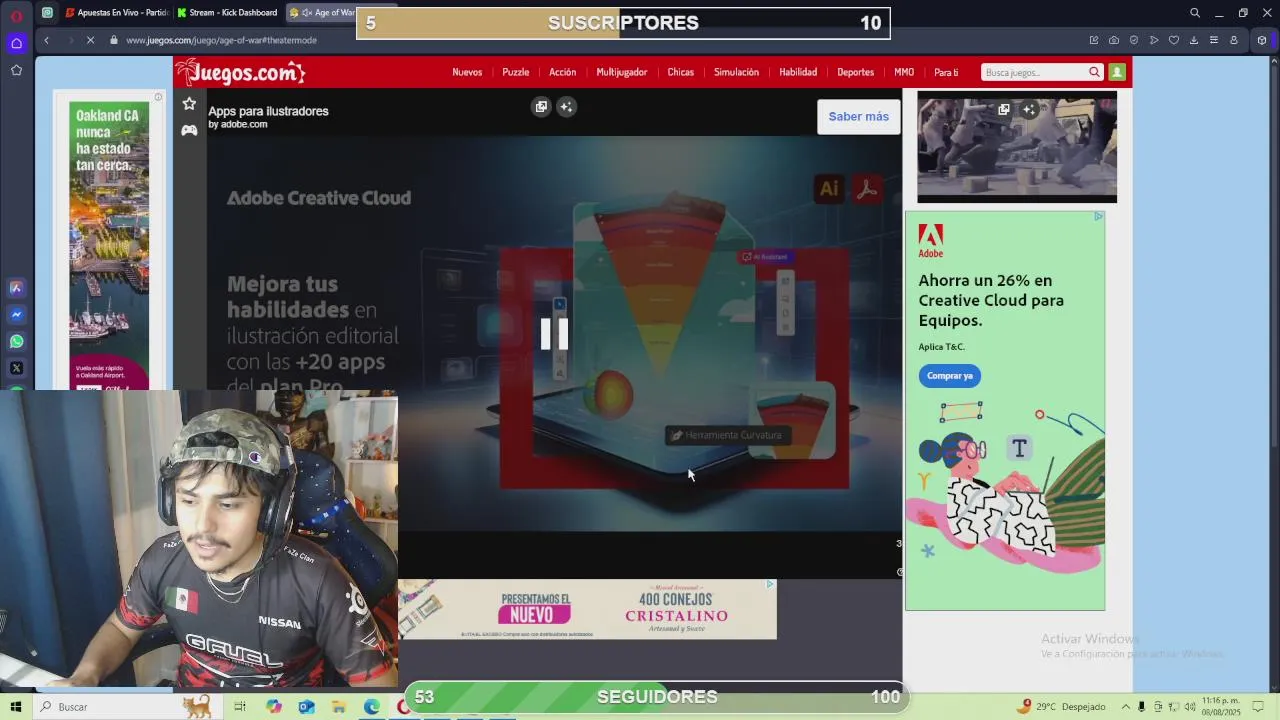Open the 29°C Despejado weather widget
This screenshot has height=720, width=1280.
(x=1060, y=706)
